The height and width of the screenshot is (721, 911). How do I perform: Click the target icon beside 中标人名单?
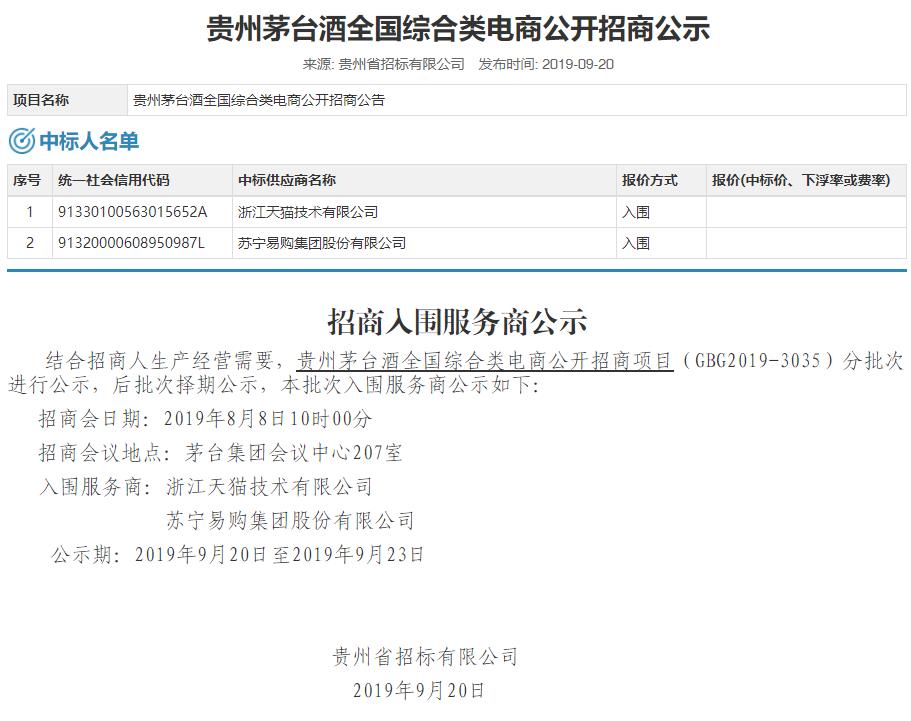click(x=21, y=141)
